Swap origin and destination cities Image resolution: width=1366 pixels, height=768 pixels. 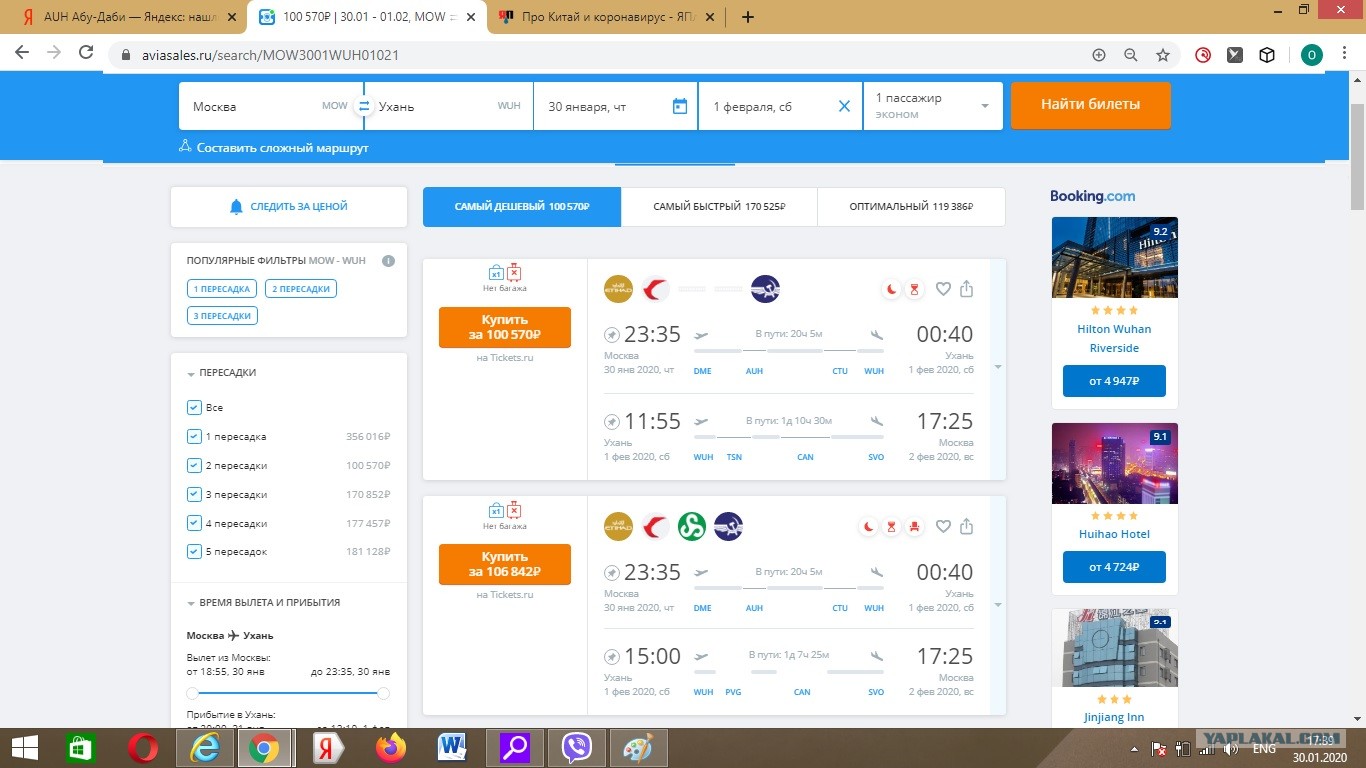click(364, 106)
